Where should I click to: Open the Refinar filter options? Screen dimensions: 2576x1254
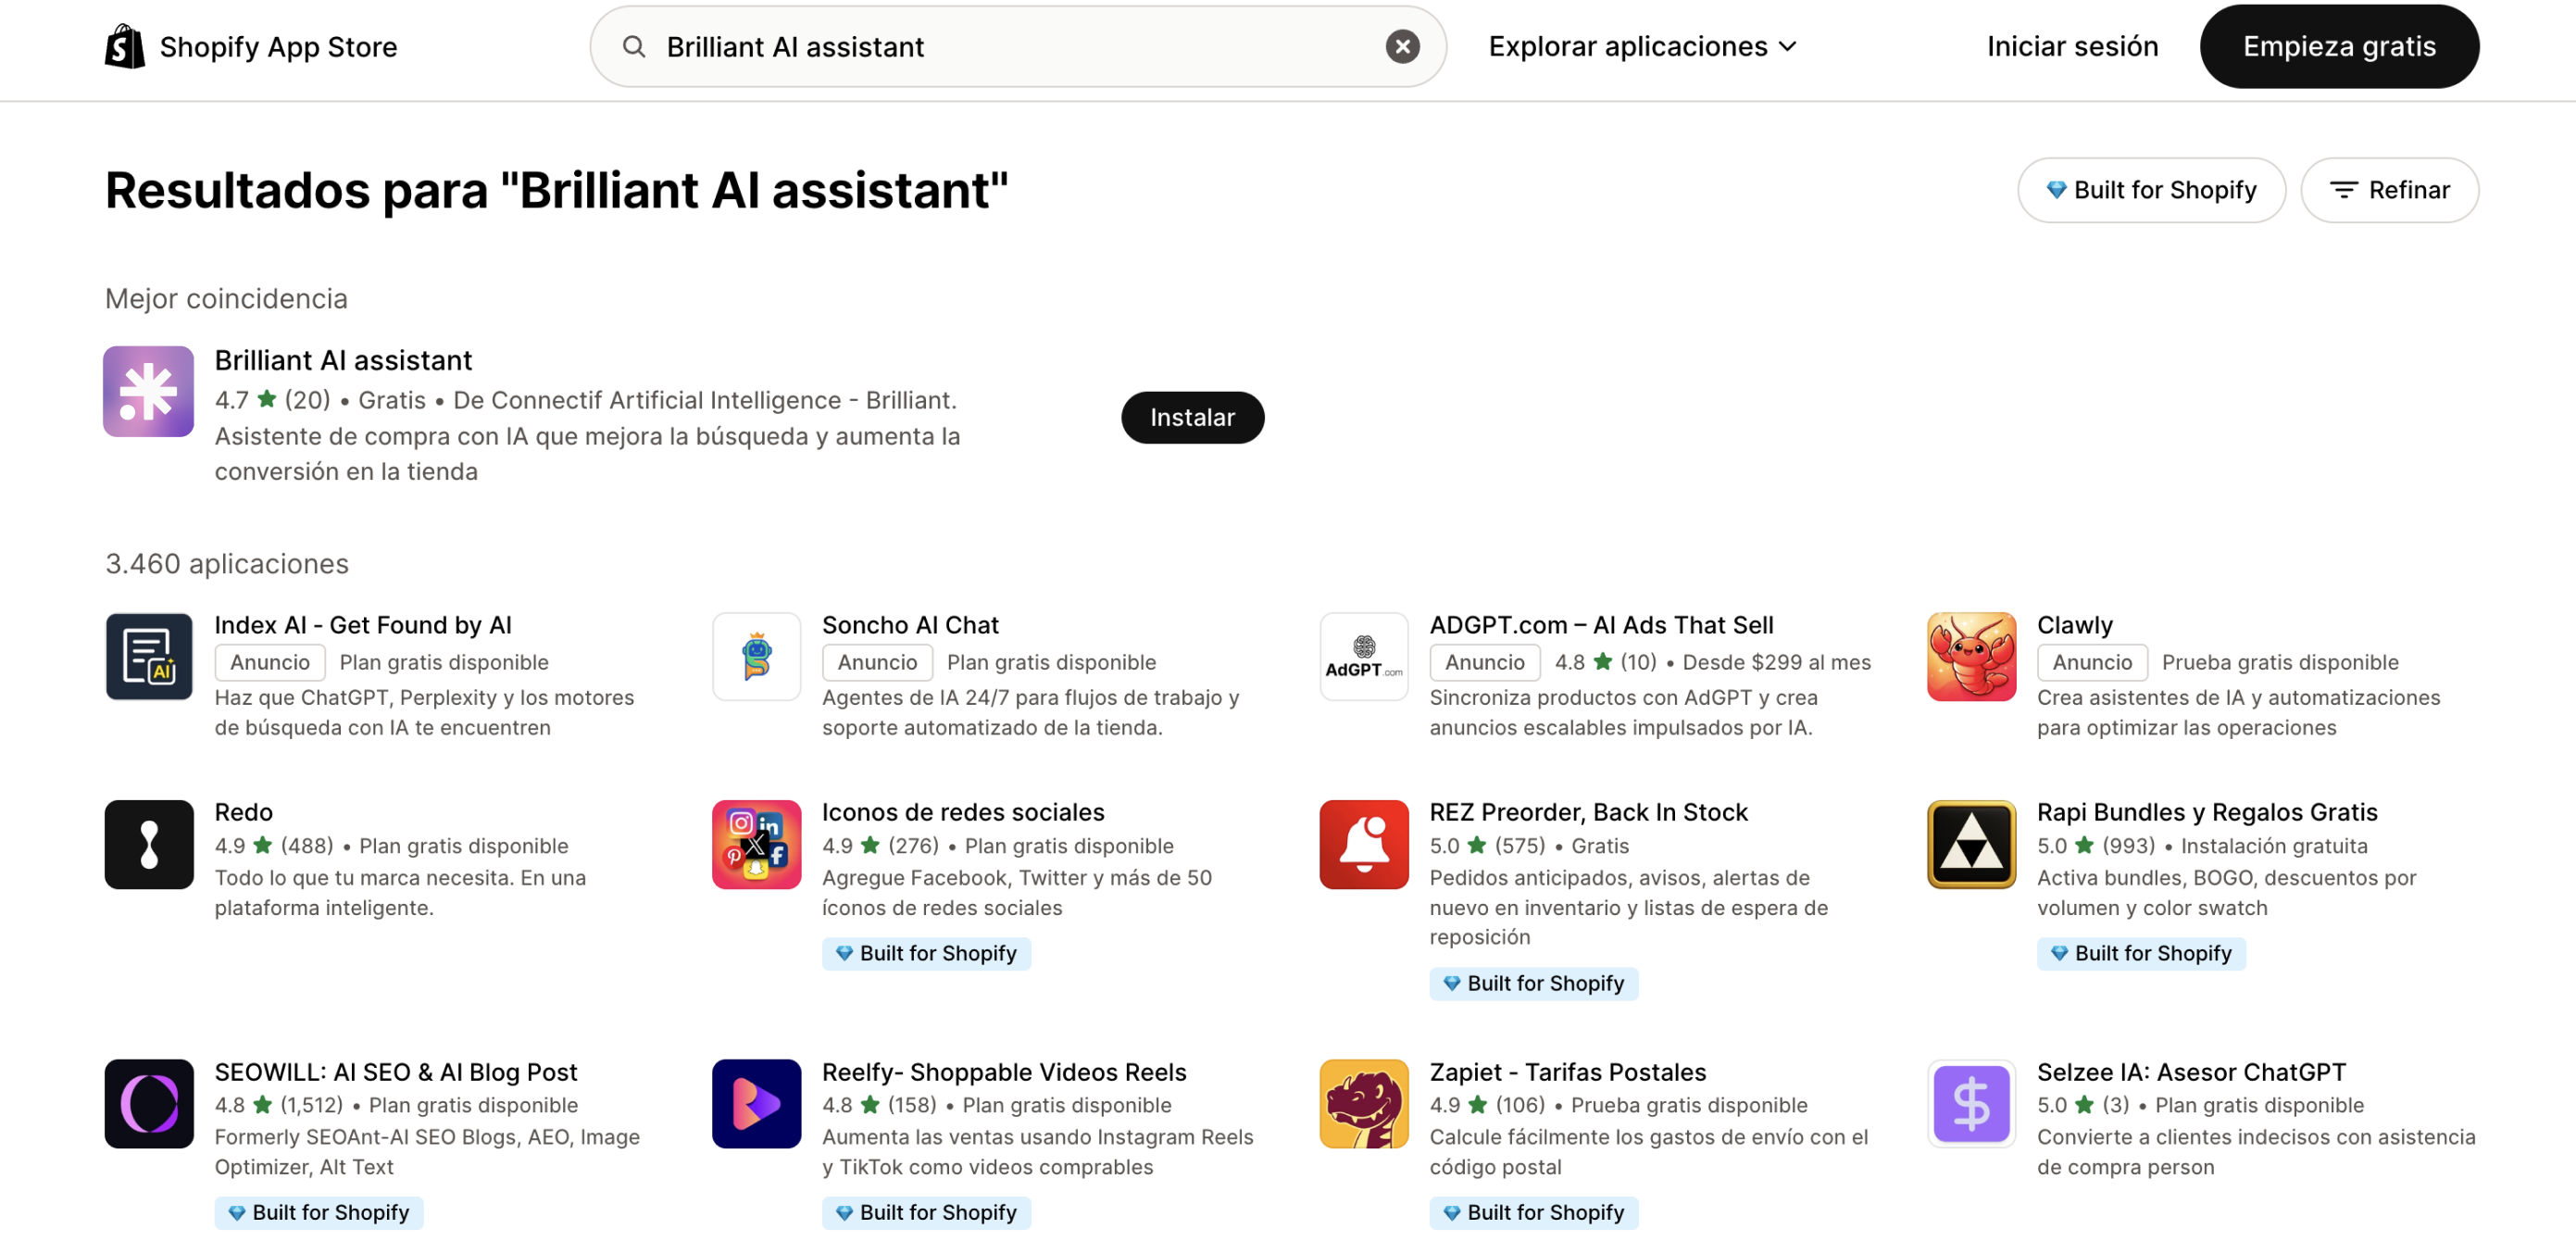pos(2389,190)
